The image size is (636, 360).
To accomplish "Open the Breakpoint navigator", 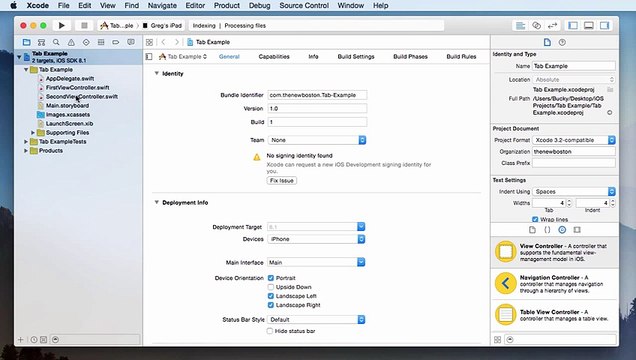I will click(116, 42).
